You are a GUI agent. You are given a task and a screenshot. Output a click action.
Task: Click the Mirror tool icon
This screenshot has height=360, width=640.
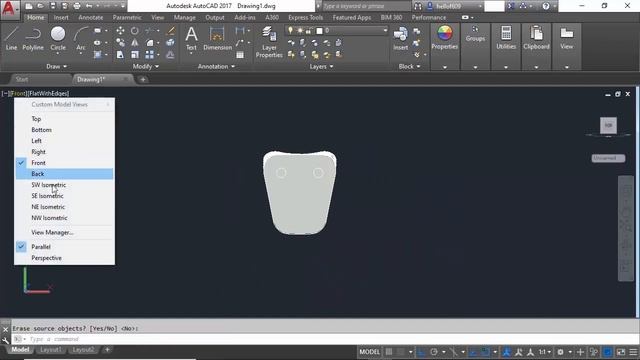(x=134, y=42)
